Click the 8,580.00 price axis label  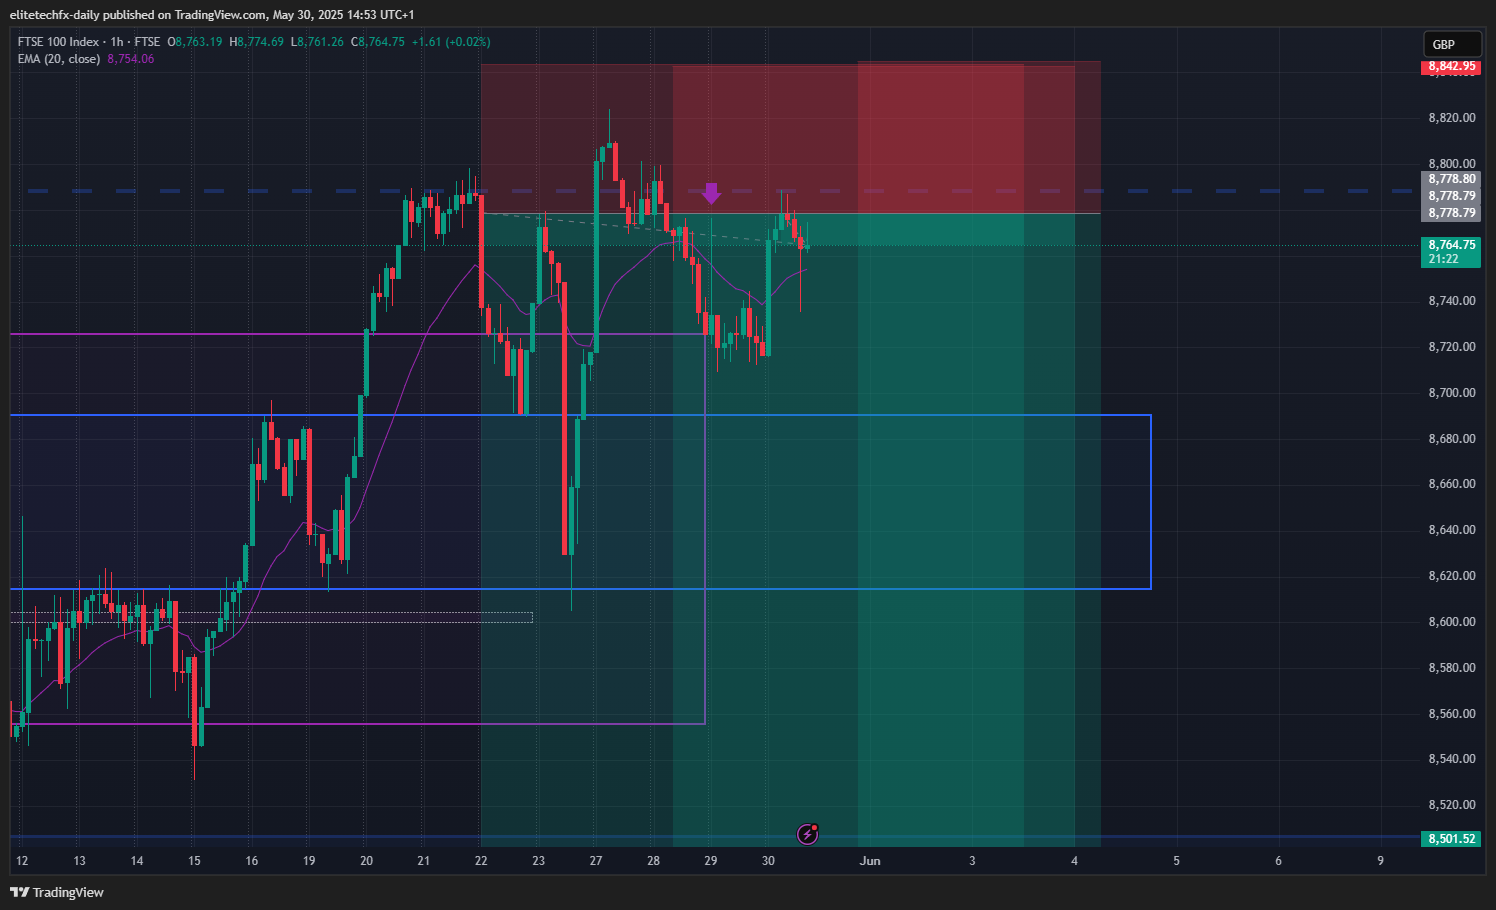pyautogui.click(x=1451, y=668)
